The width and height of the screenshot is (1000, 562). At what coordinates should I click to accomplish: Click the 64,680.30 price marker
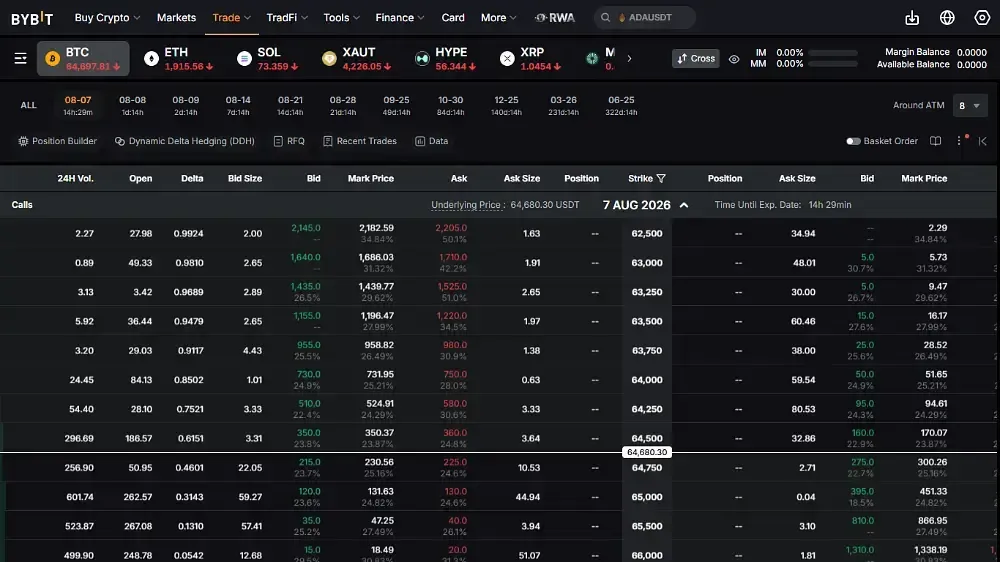[647, 452]
